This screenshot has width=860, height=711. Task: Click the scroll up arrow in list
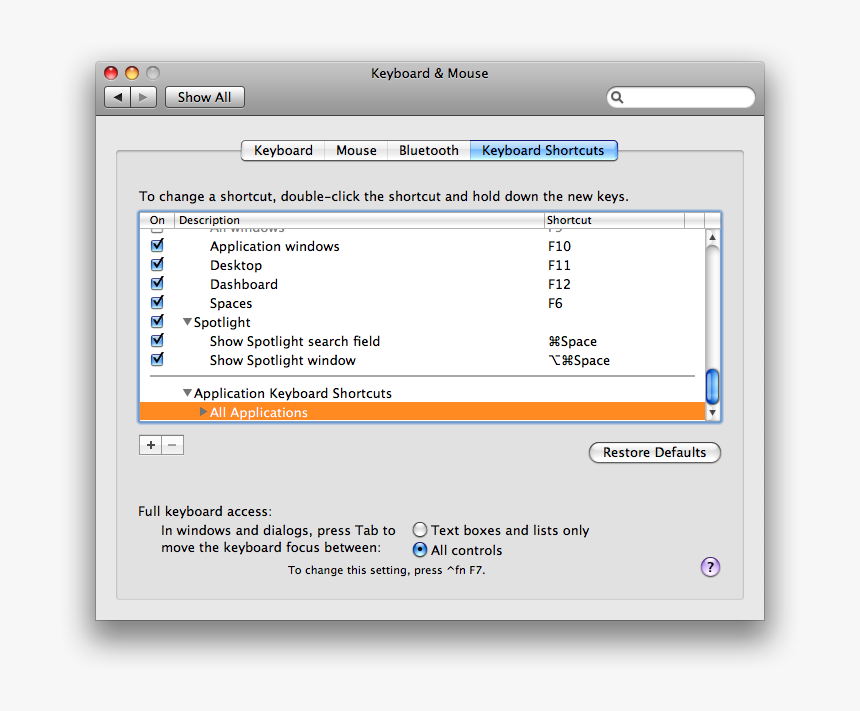point(712,238)
